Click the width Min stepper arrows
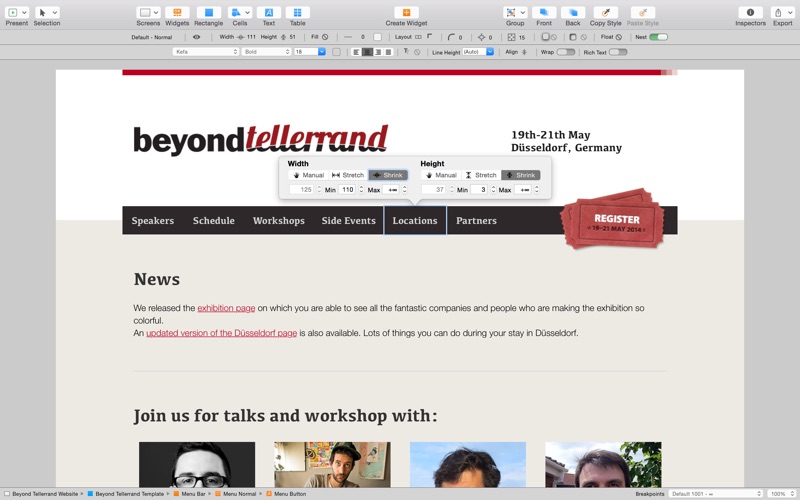800x500 pixels. click(361, 189)
